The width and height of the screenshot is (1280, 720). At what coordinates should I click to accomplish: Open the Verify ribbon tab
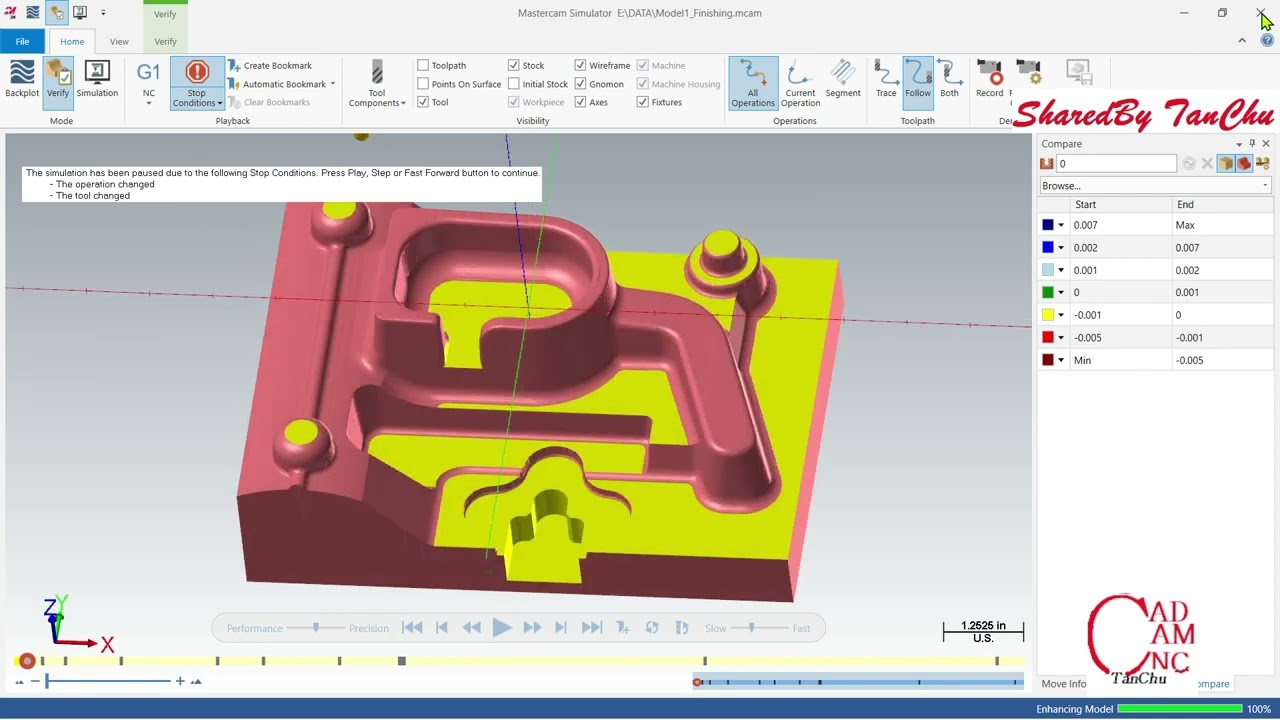[165, 41]
